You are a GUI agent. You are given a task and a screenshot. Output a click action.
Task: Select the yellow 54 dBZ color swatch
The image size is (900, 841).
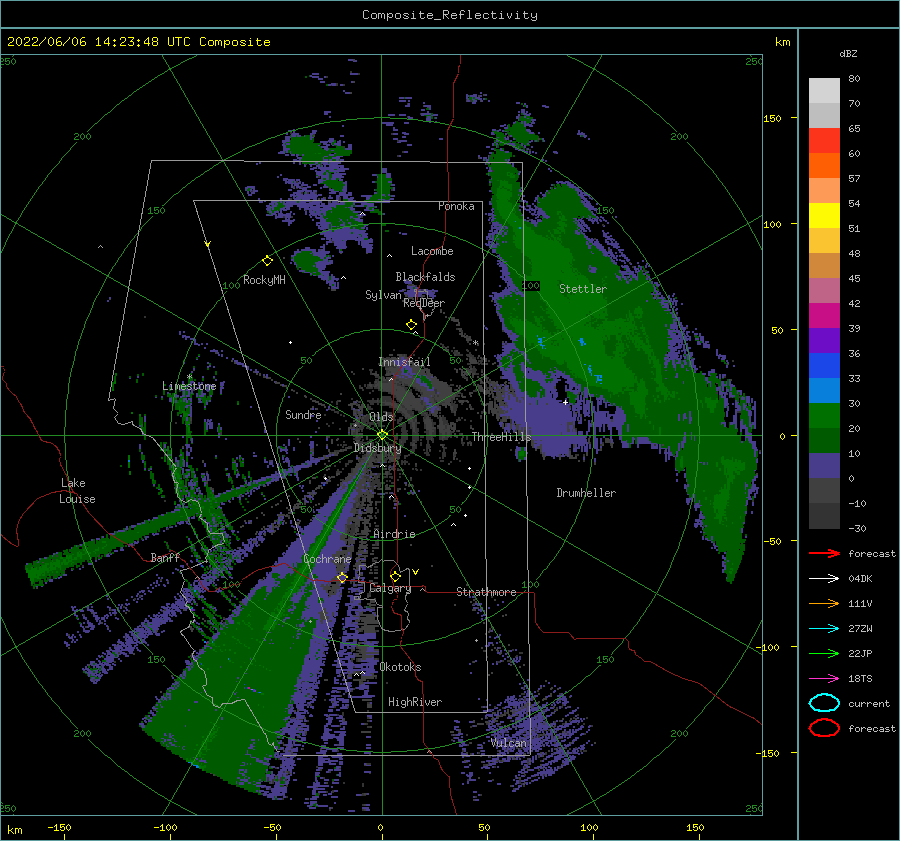pos(824,215)
